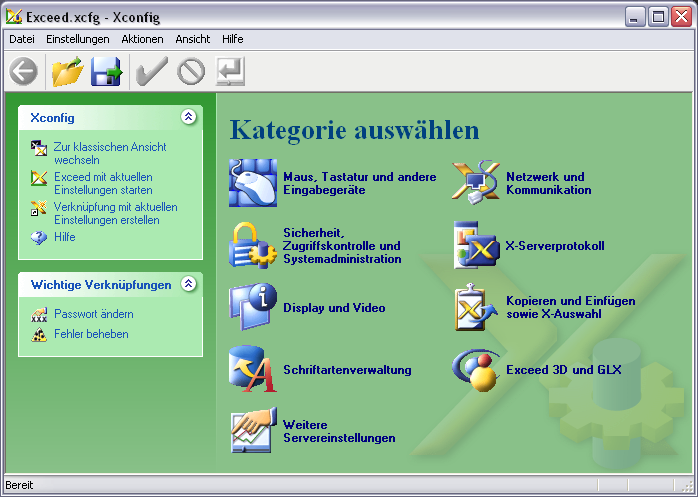698x497 pixels.
Task: Click the Netzwerk und Kommunikation icon
Action: point(476,183)
